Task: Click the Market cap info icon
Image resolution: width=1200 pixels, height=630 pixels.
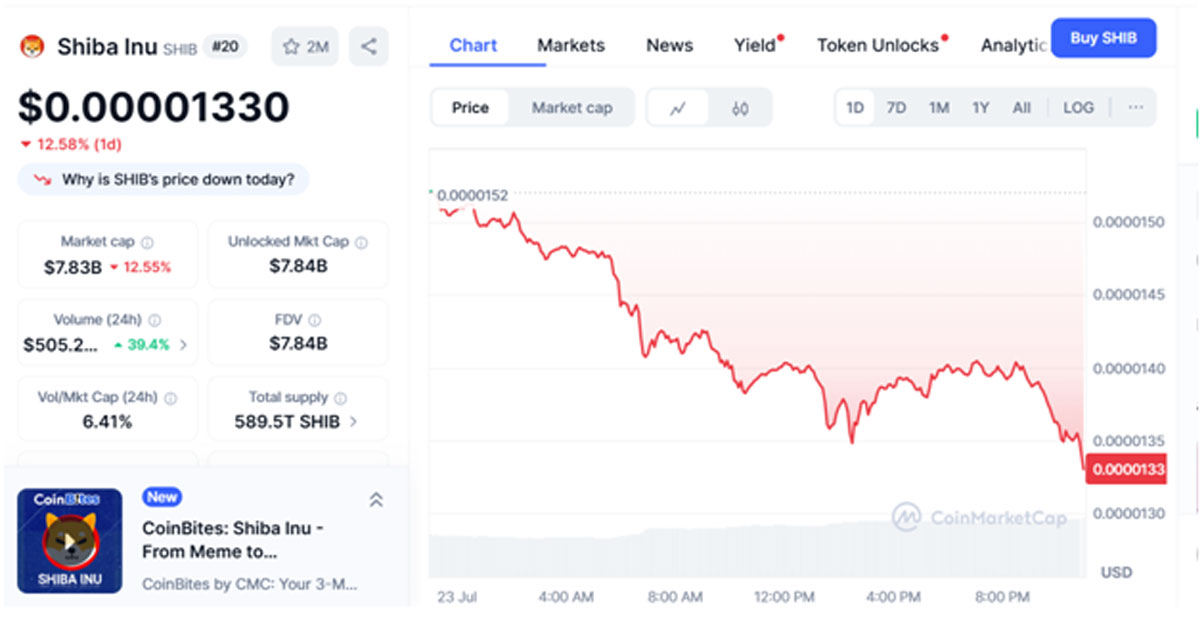Action: pyautogui.click(x=147, y=242)
